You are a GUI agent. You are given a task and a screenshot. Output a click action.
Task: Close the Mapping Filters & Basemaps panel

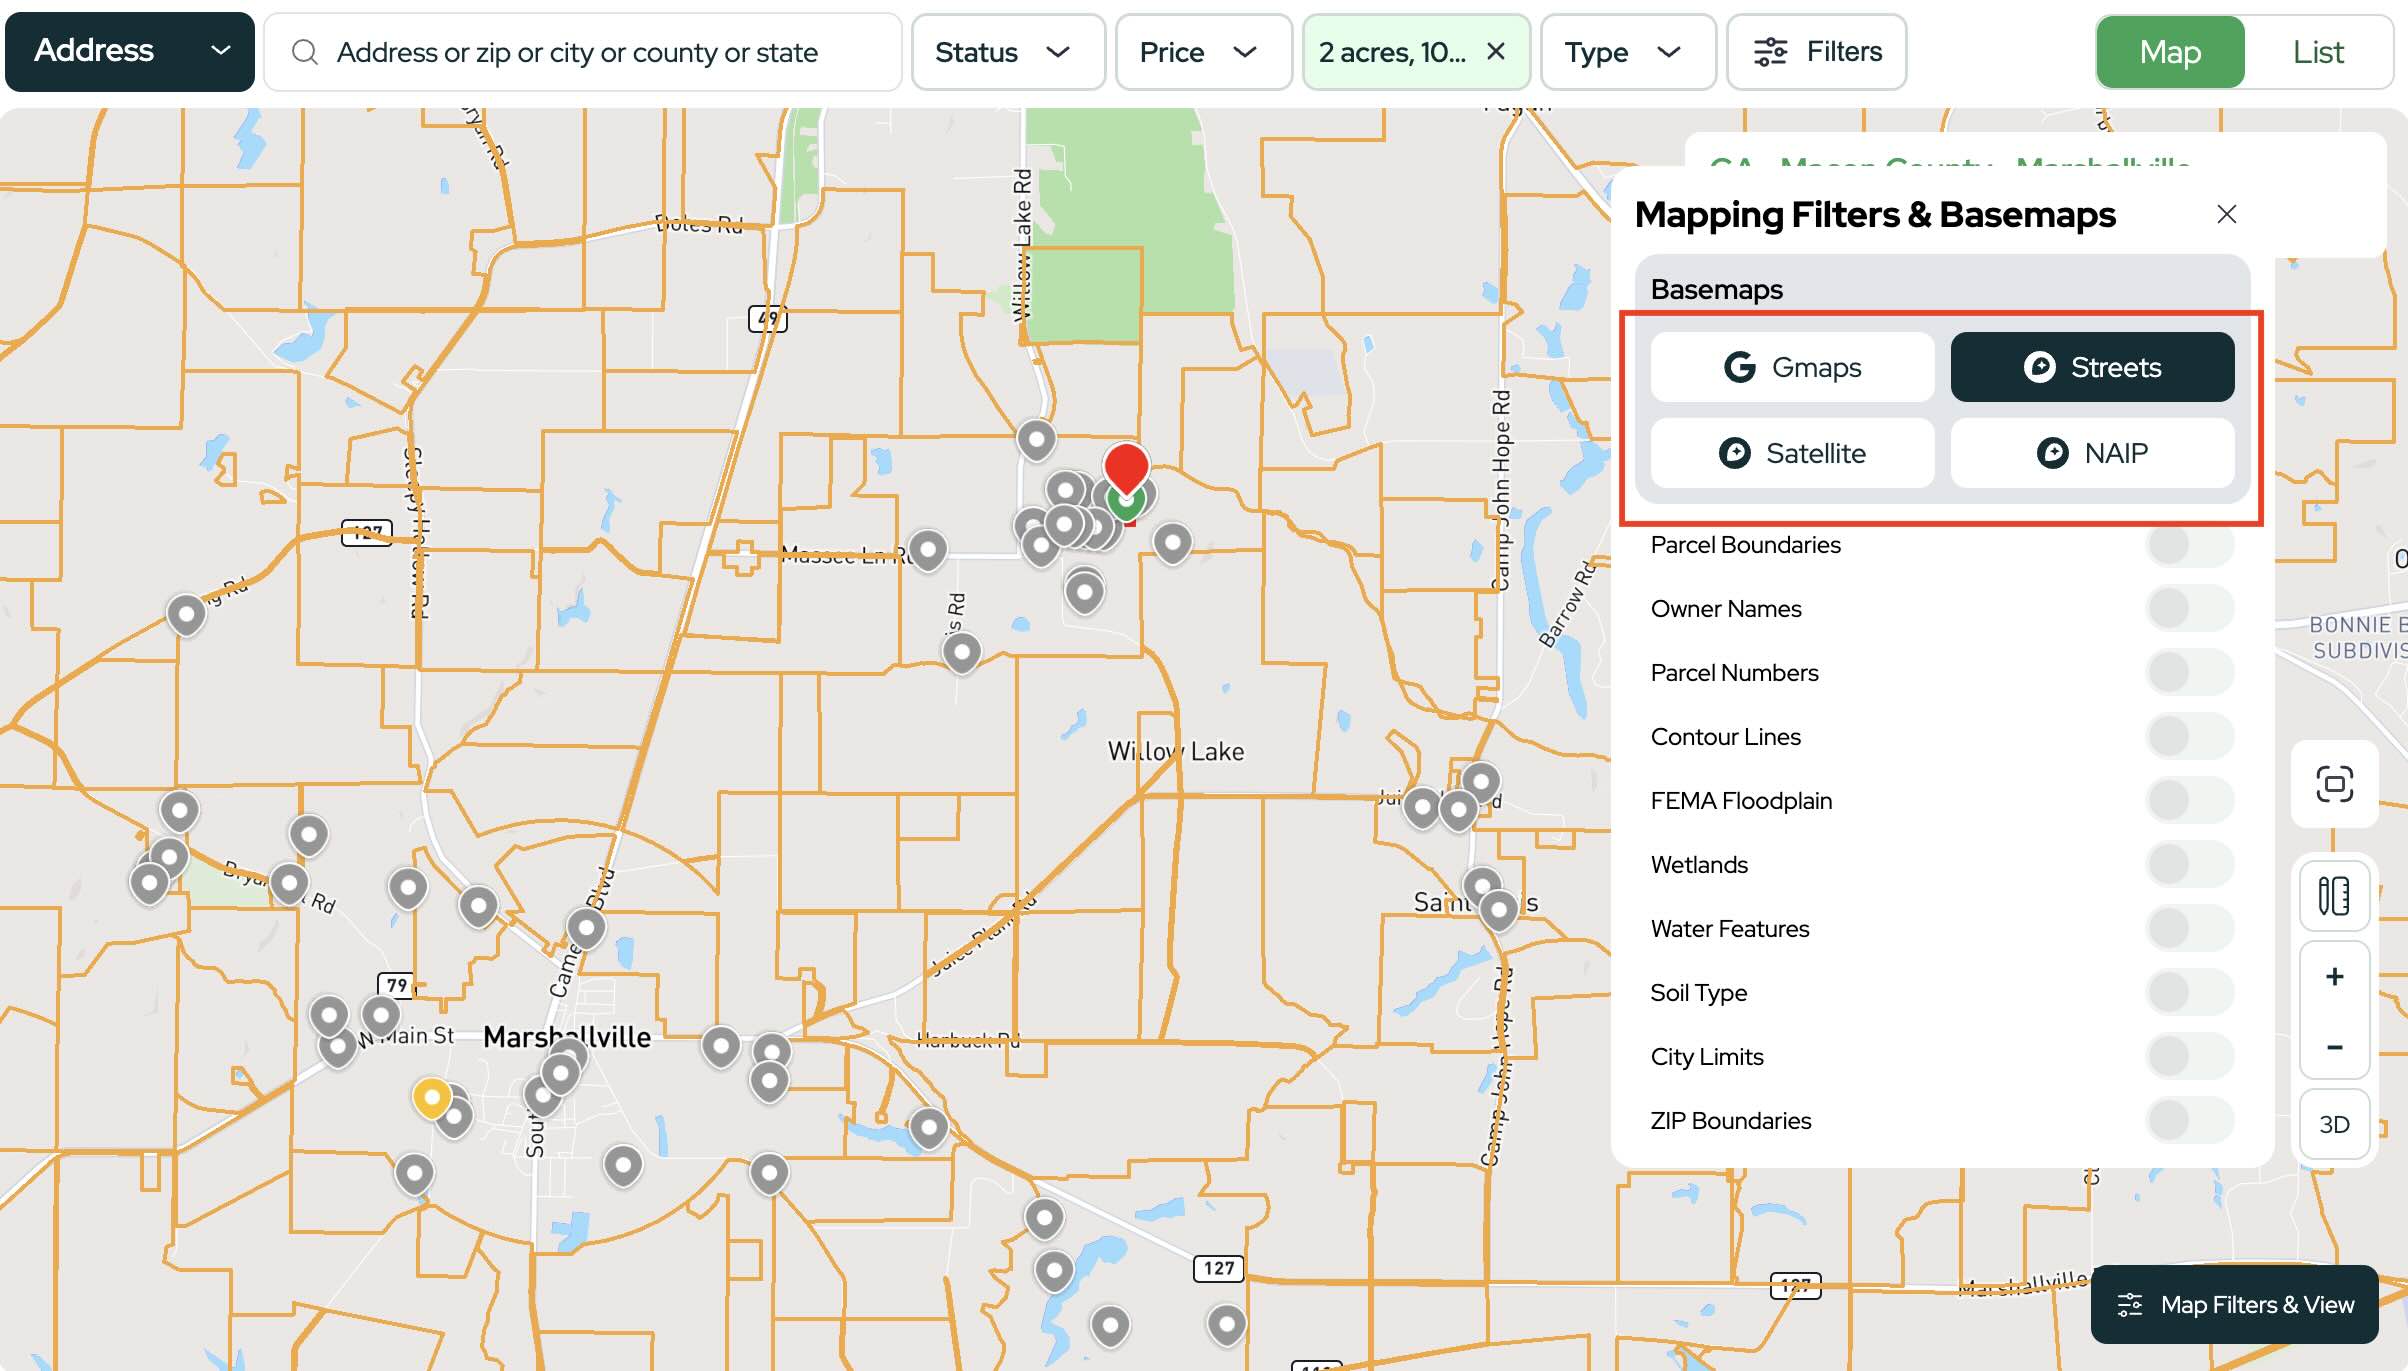(2226, 214)
